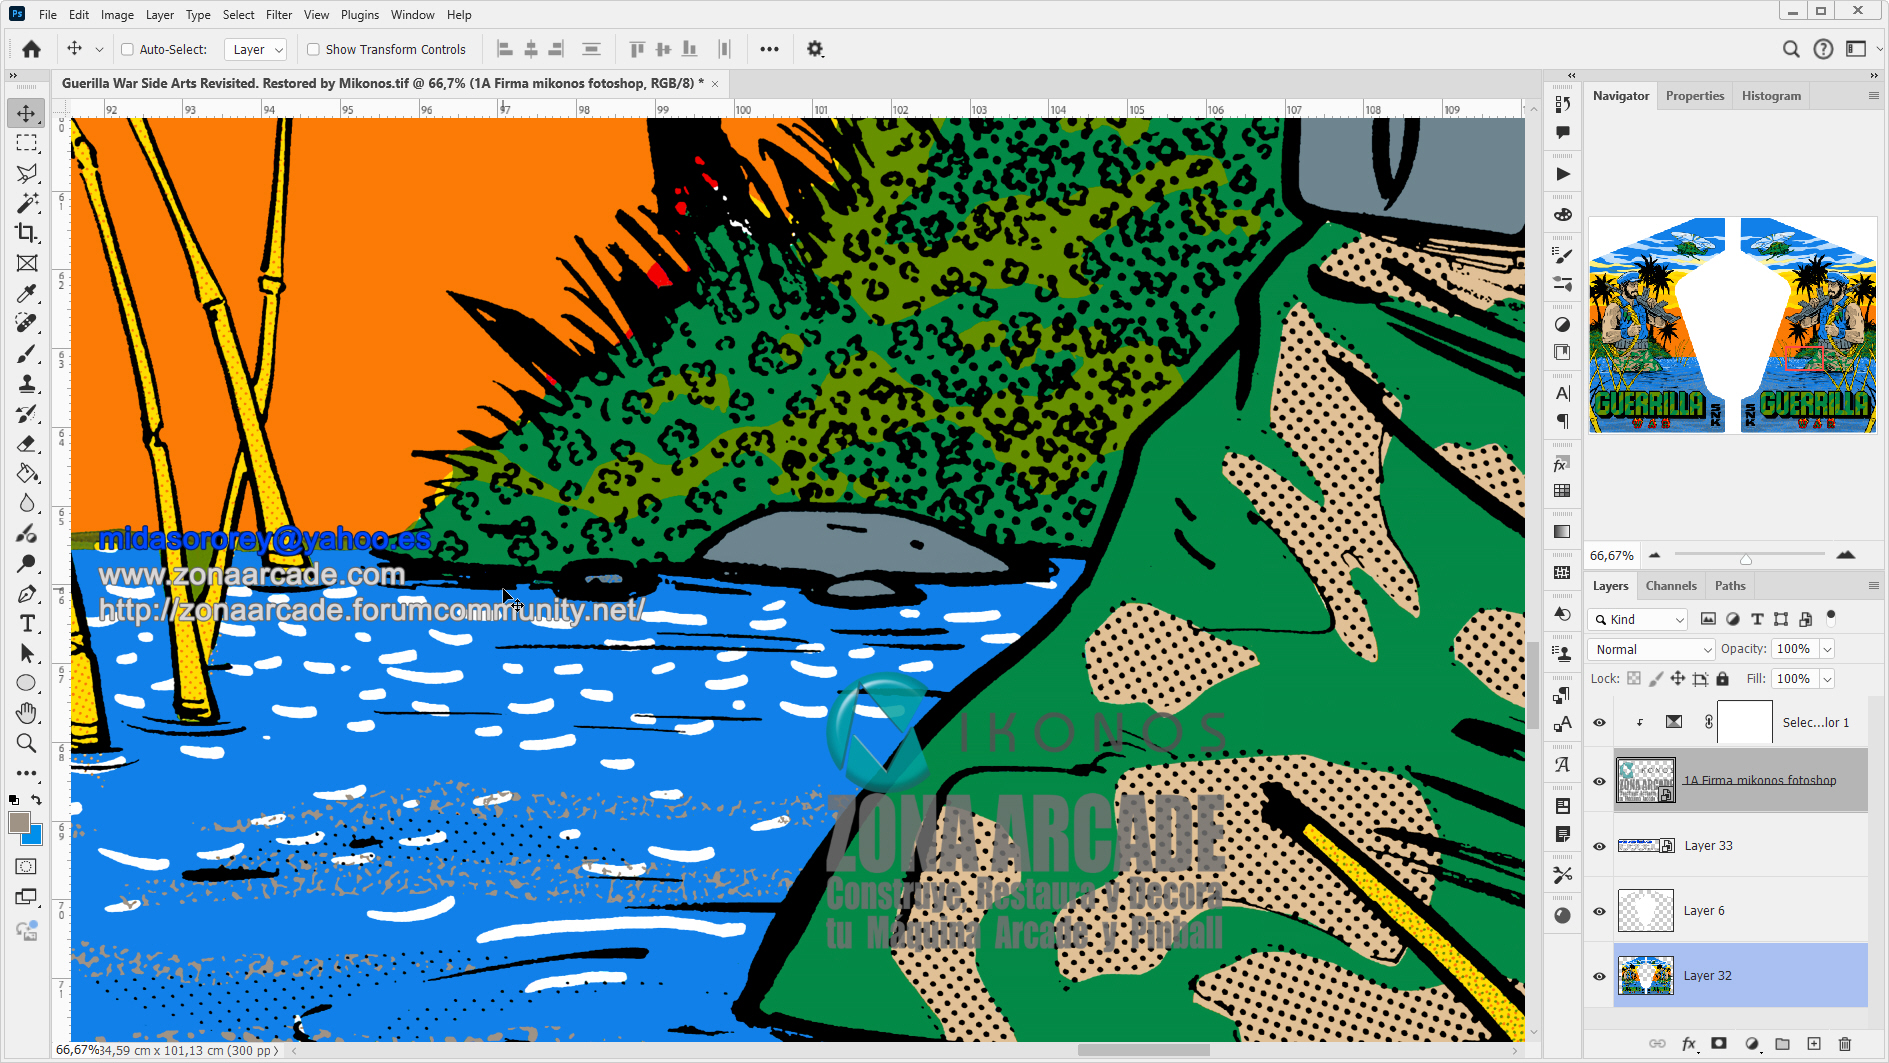Select the Frame tool

click(27, 263)
